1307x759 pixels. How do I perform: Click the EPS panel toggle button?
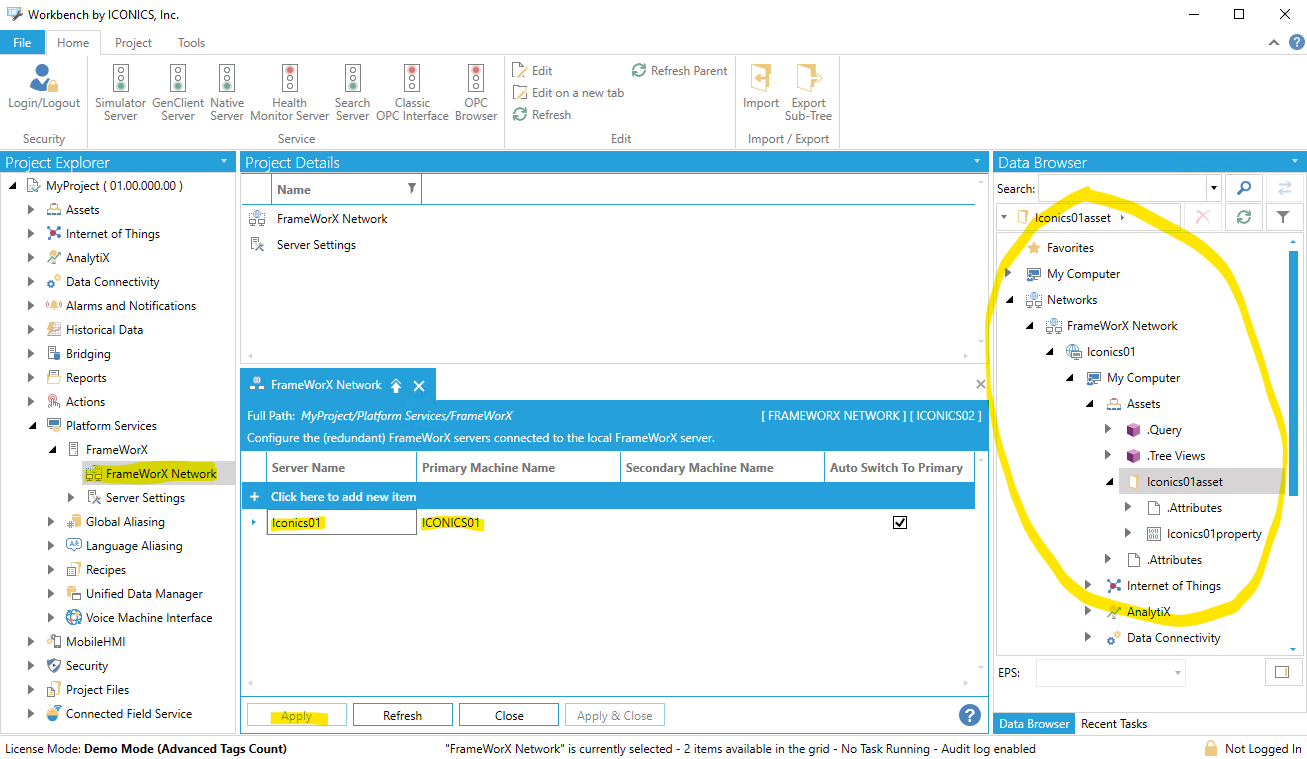point(1282,672)
